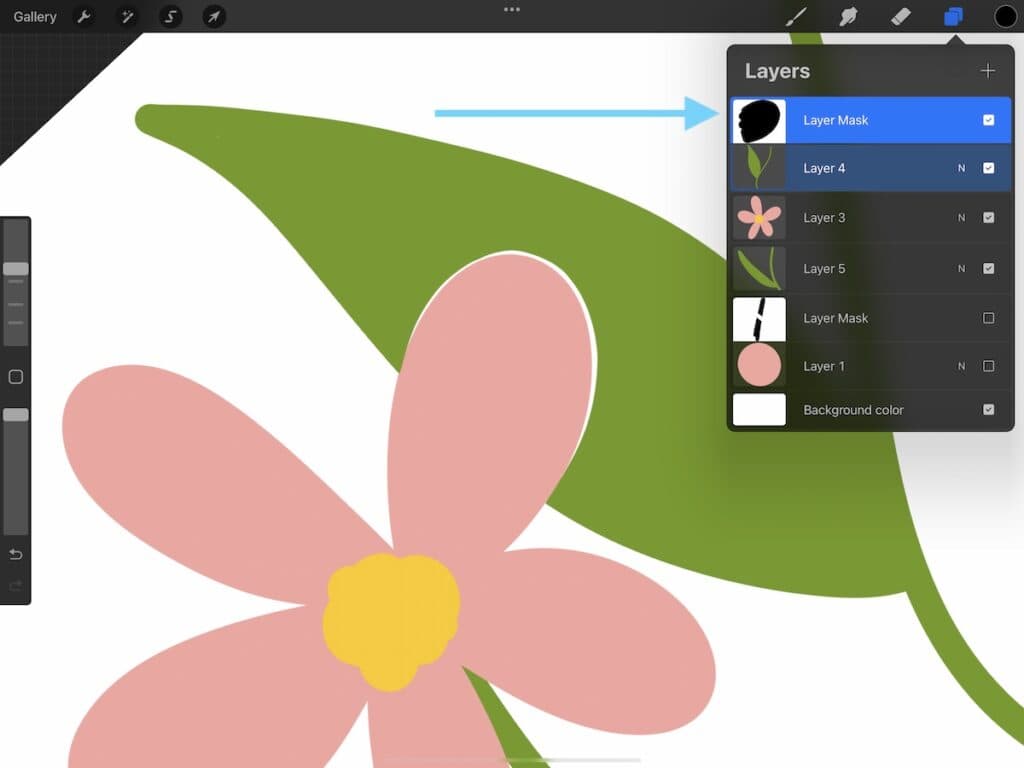The image size is (1024, 768).
Task: Select the Eraser tool
Action: coord(900,17)
